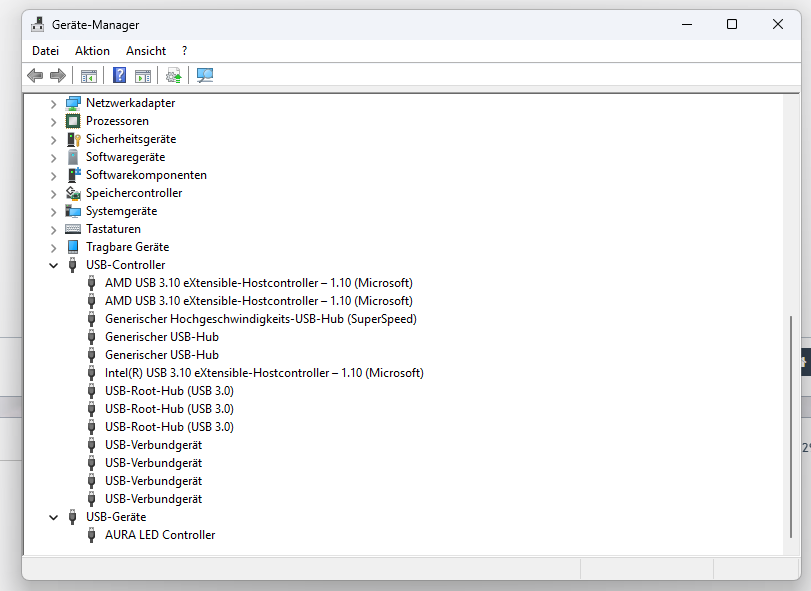This screenshot has height=591, width=811.
Task: Expand the Tragbare Geräte node
Action: (x=53, y=247)
